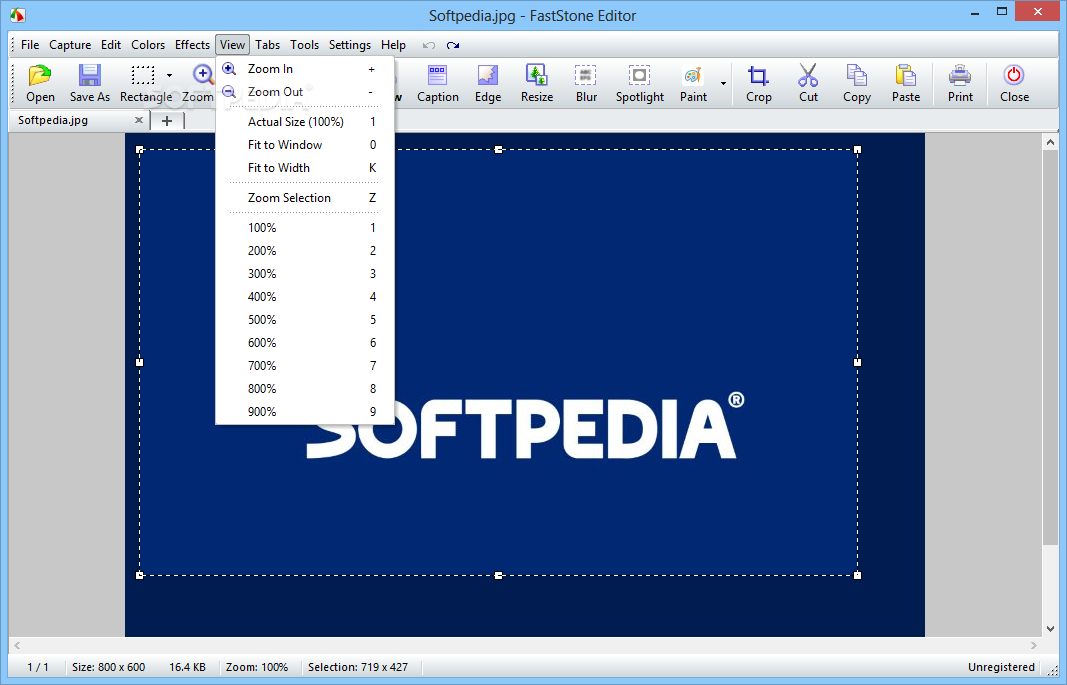Viewport: 1067px width, 685px height.
Task: Set zoom to 800% in menu
Action: (x=305, y=389)
